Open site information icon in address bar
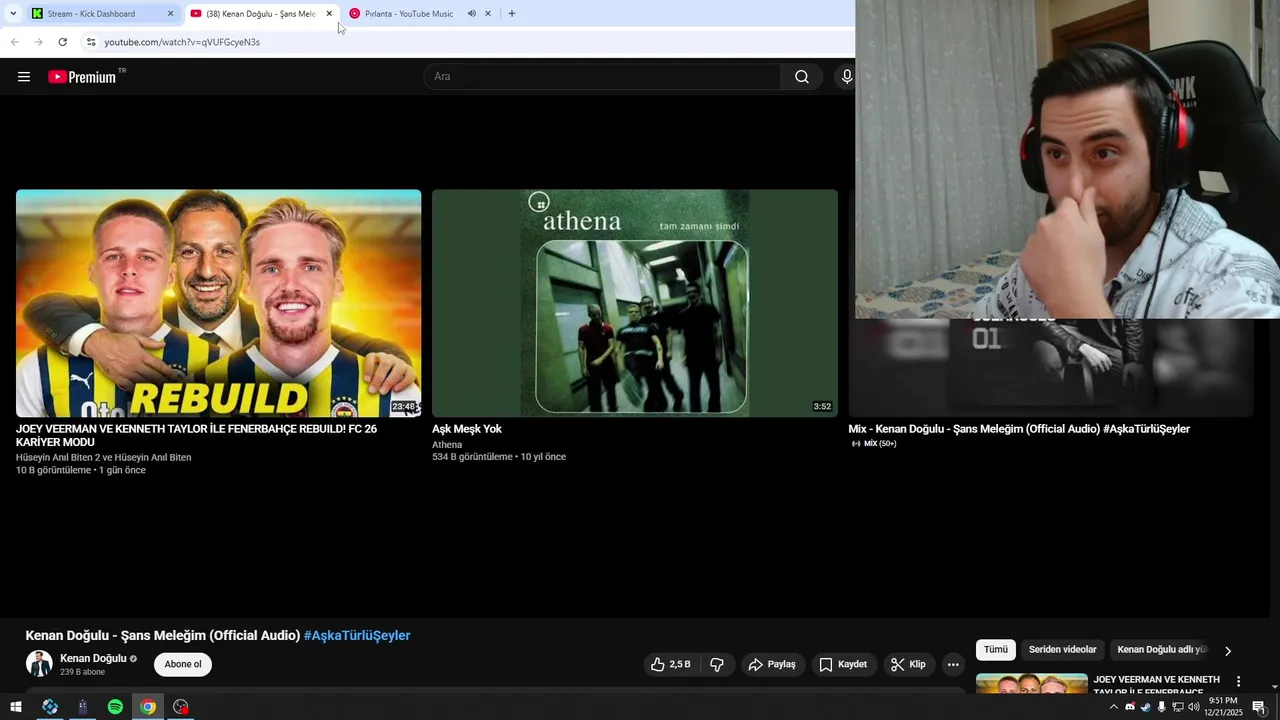This screenshot has height=720, width=1280. click(x=90, y=42)
